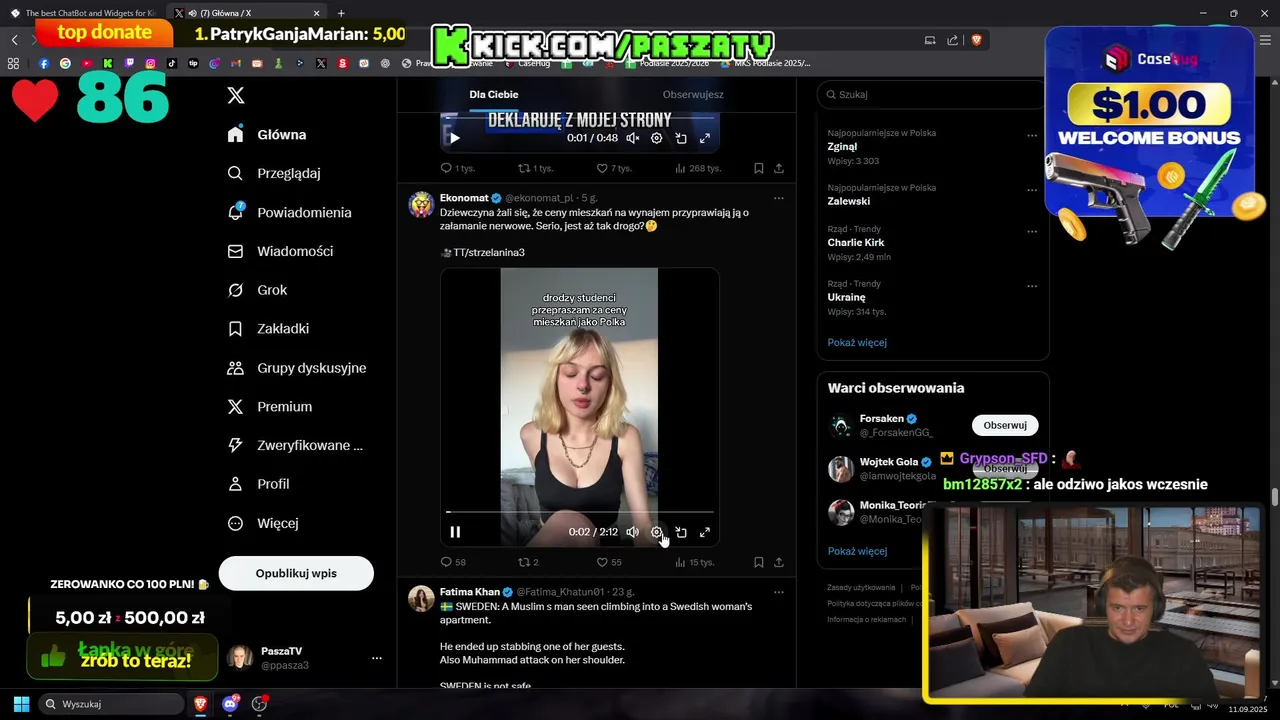Image resolution: width=1280 pixels, height=720 pixels.
Task: Open more options for Fatima Khan post
Action: point(779,592)
